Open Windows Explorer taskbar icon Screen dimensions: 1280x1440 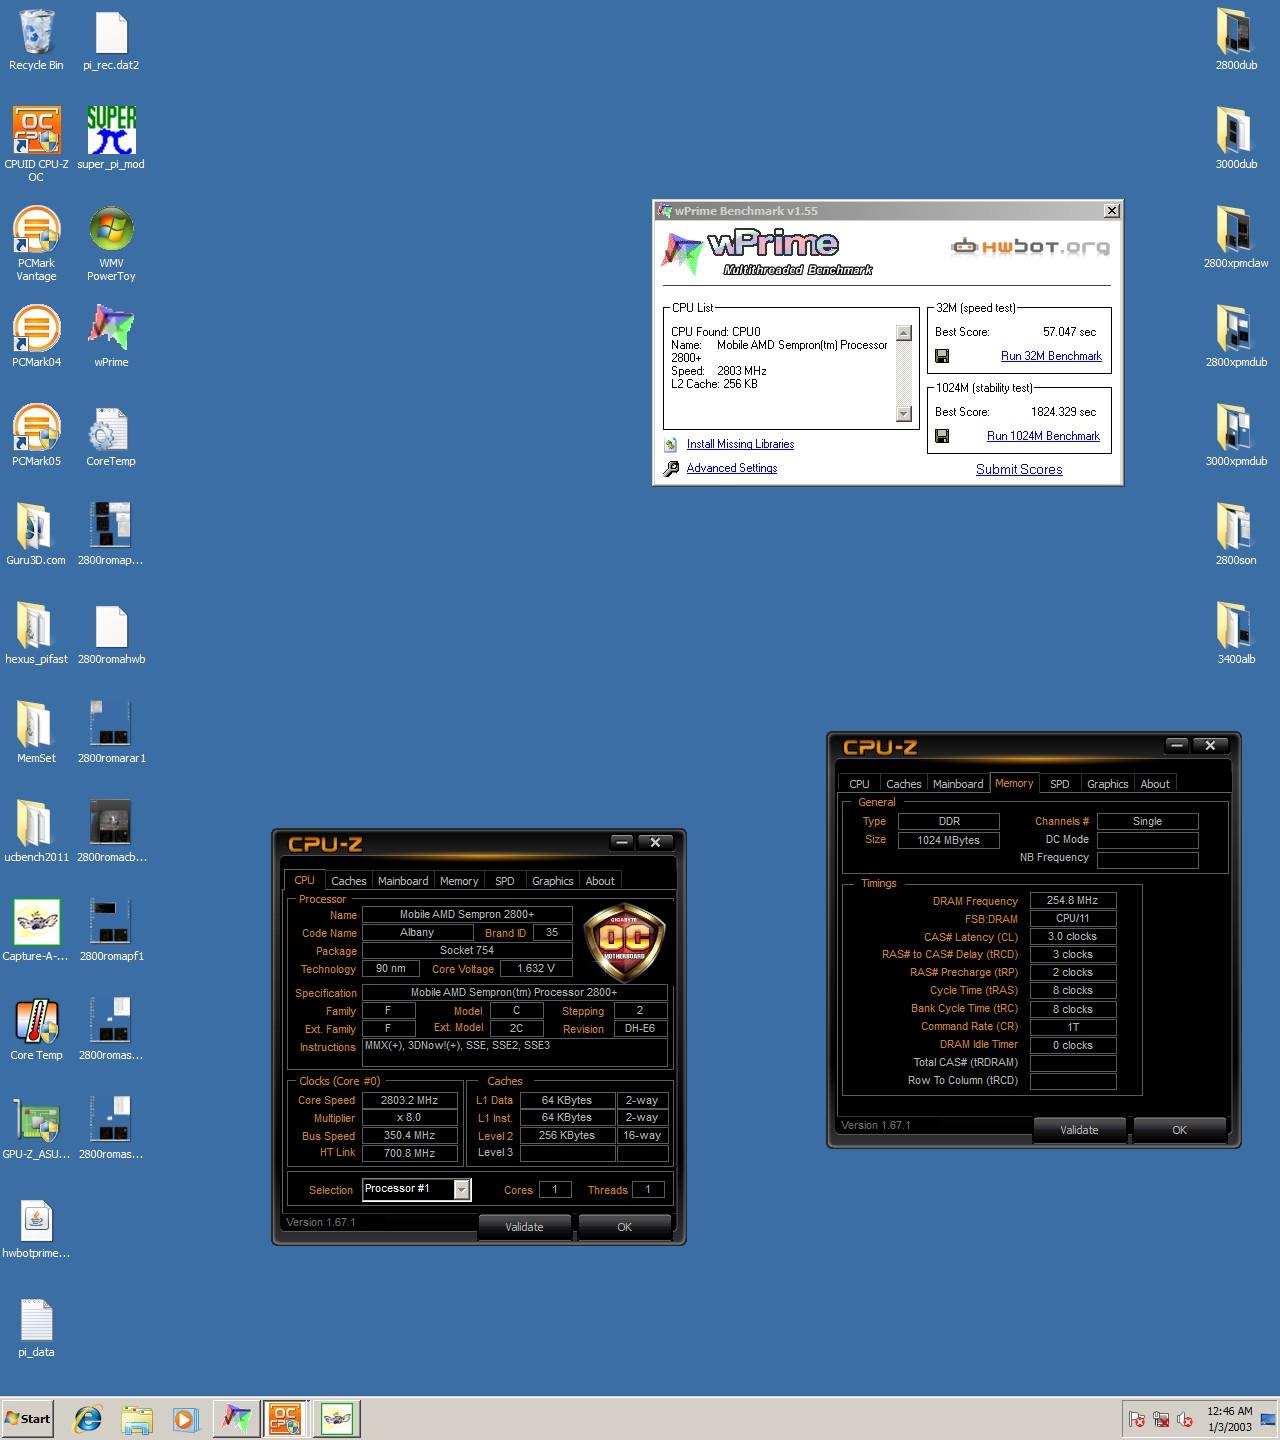coord(137,1418)
